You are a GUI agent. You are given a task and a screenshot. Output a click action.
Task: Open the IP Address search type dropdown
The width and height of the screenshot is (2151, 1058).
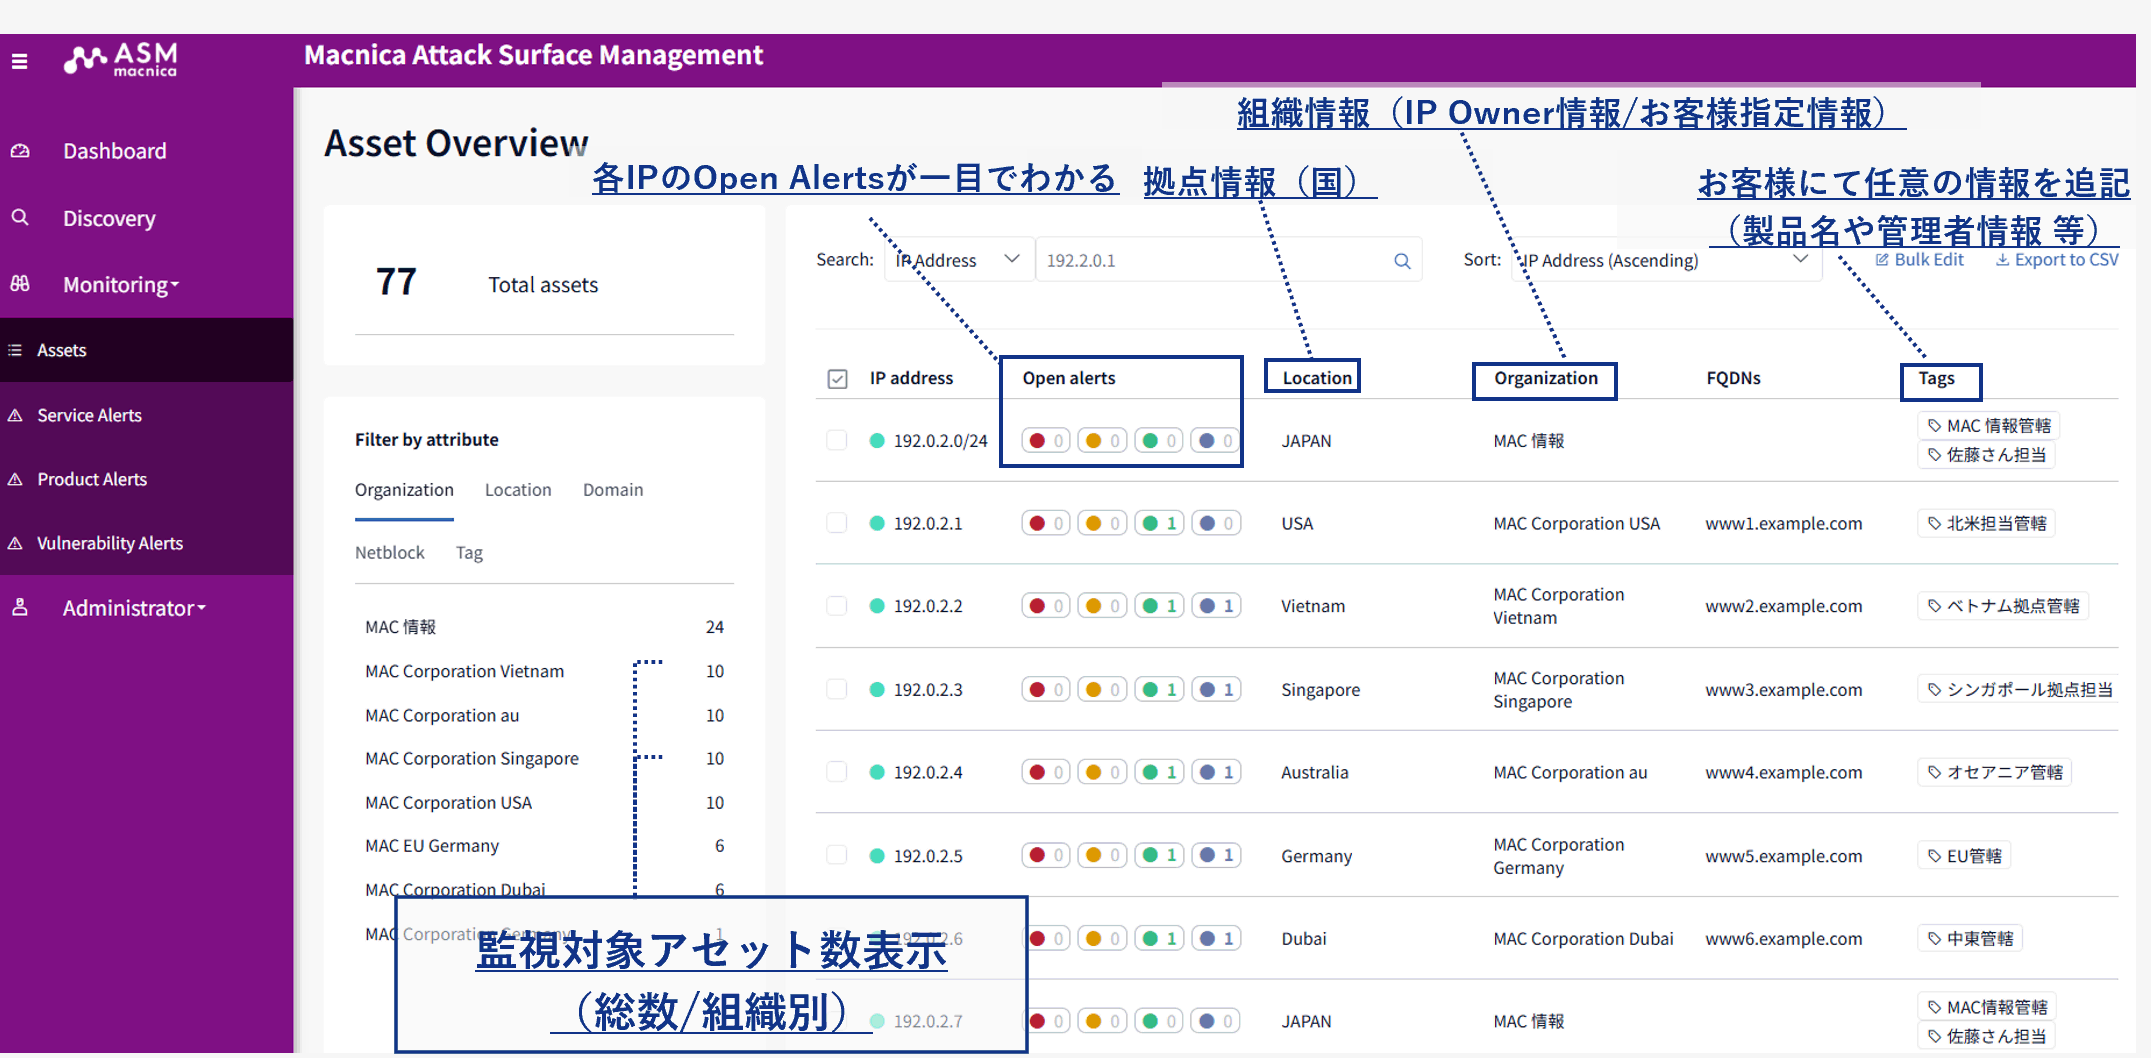click(x=958, y=260)
